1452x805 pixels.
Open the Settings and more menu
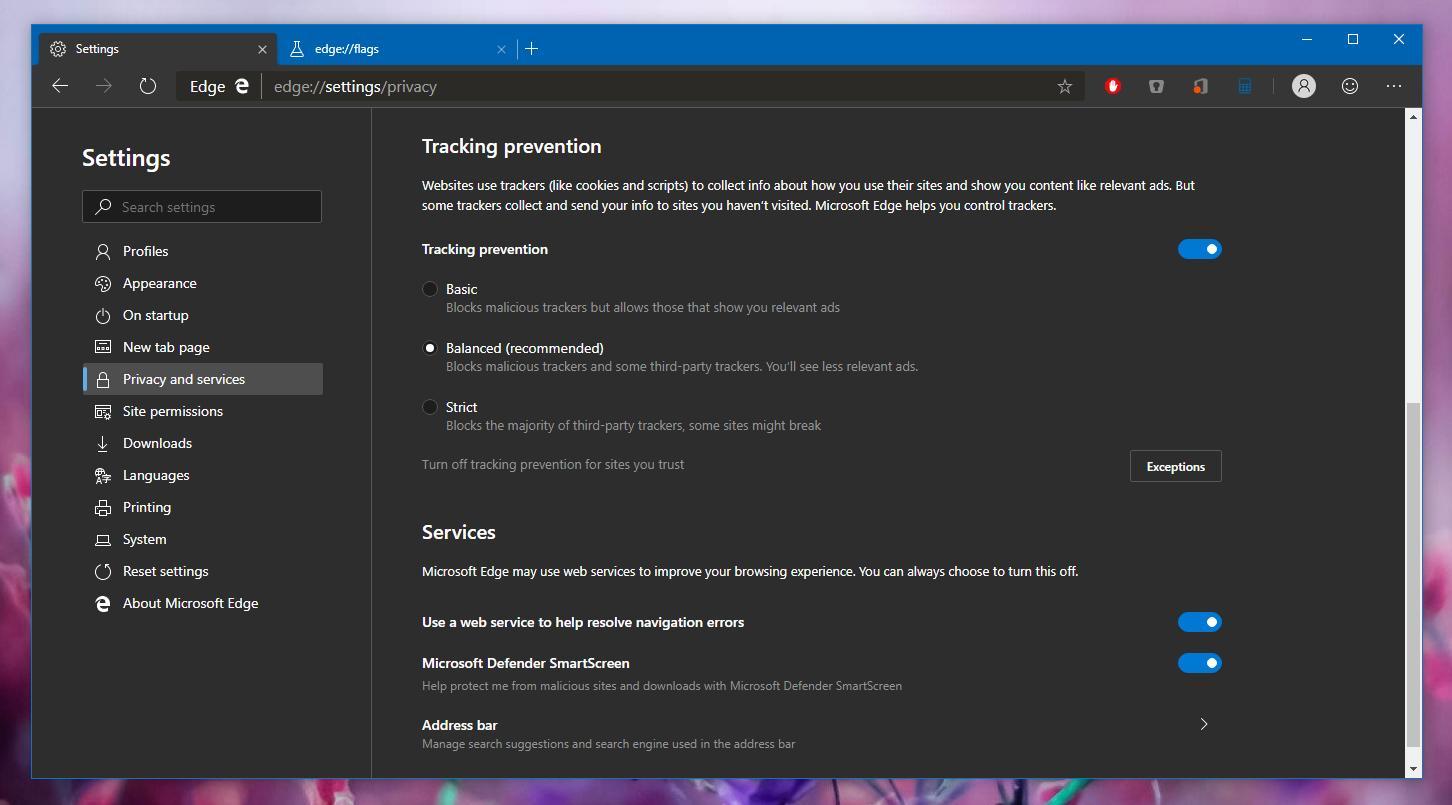point(1394,86)
